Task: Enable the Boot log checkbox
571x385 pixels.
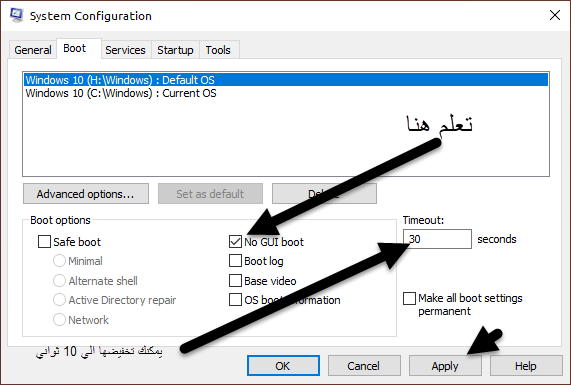Action: [235, 261]
